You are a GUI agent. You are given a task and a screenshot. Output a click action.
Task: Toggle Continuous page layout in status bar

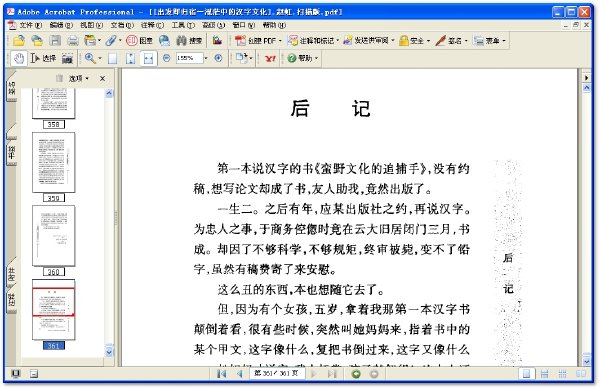[x=544, y=374]
